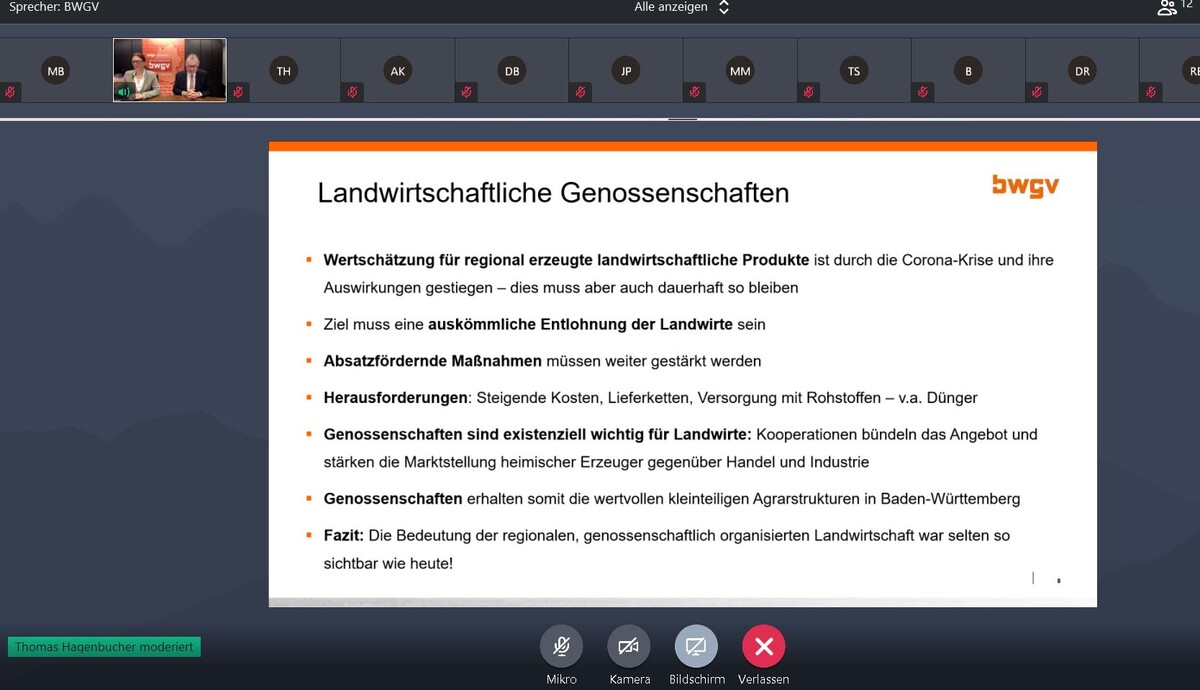Select the BWGV speaker video thumbnail

(x=170, y=70)
